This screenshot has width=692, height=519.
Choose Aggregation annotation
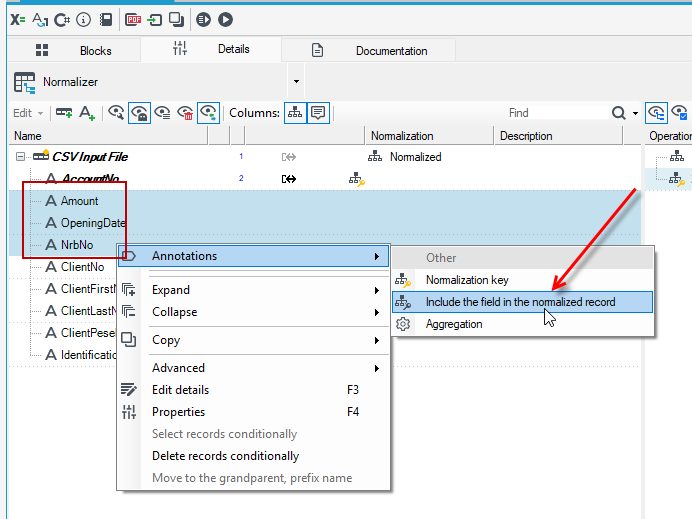pyautogui.click(x=522, y=324)
